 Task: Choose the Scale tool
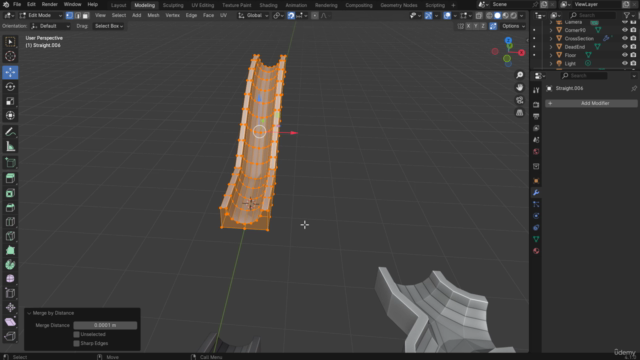10,101
